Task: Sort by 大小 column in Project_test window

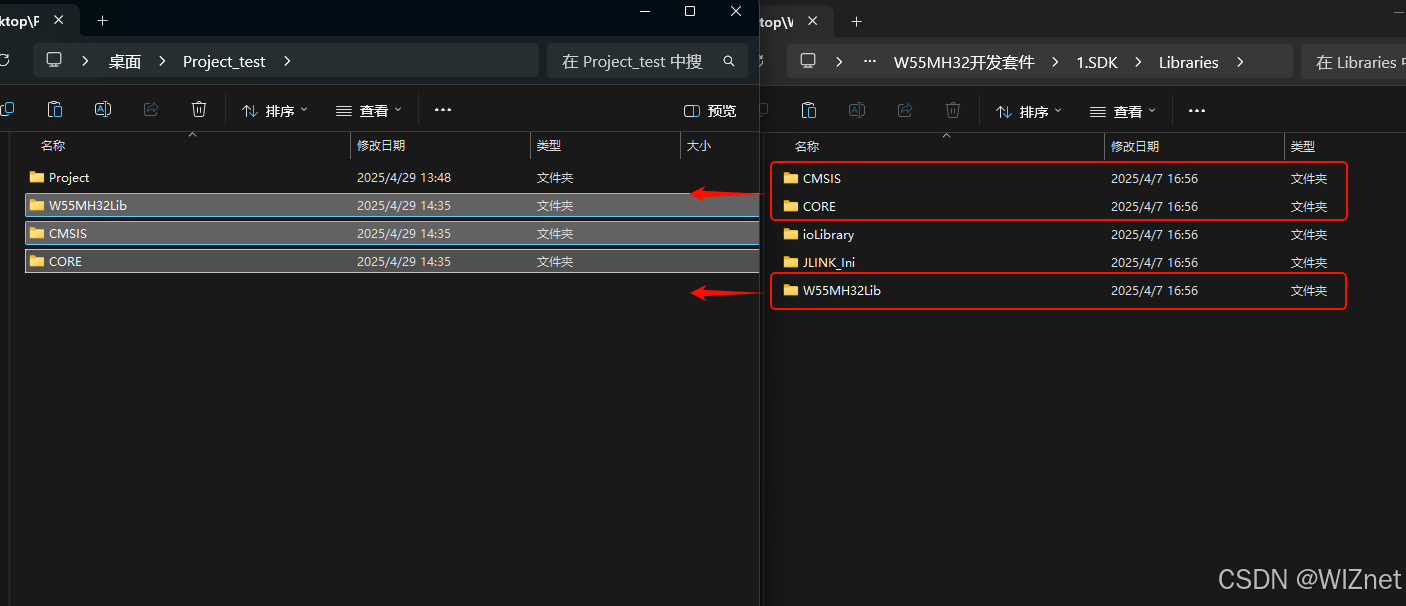Action: (698, 145)
